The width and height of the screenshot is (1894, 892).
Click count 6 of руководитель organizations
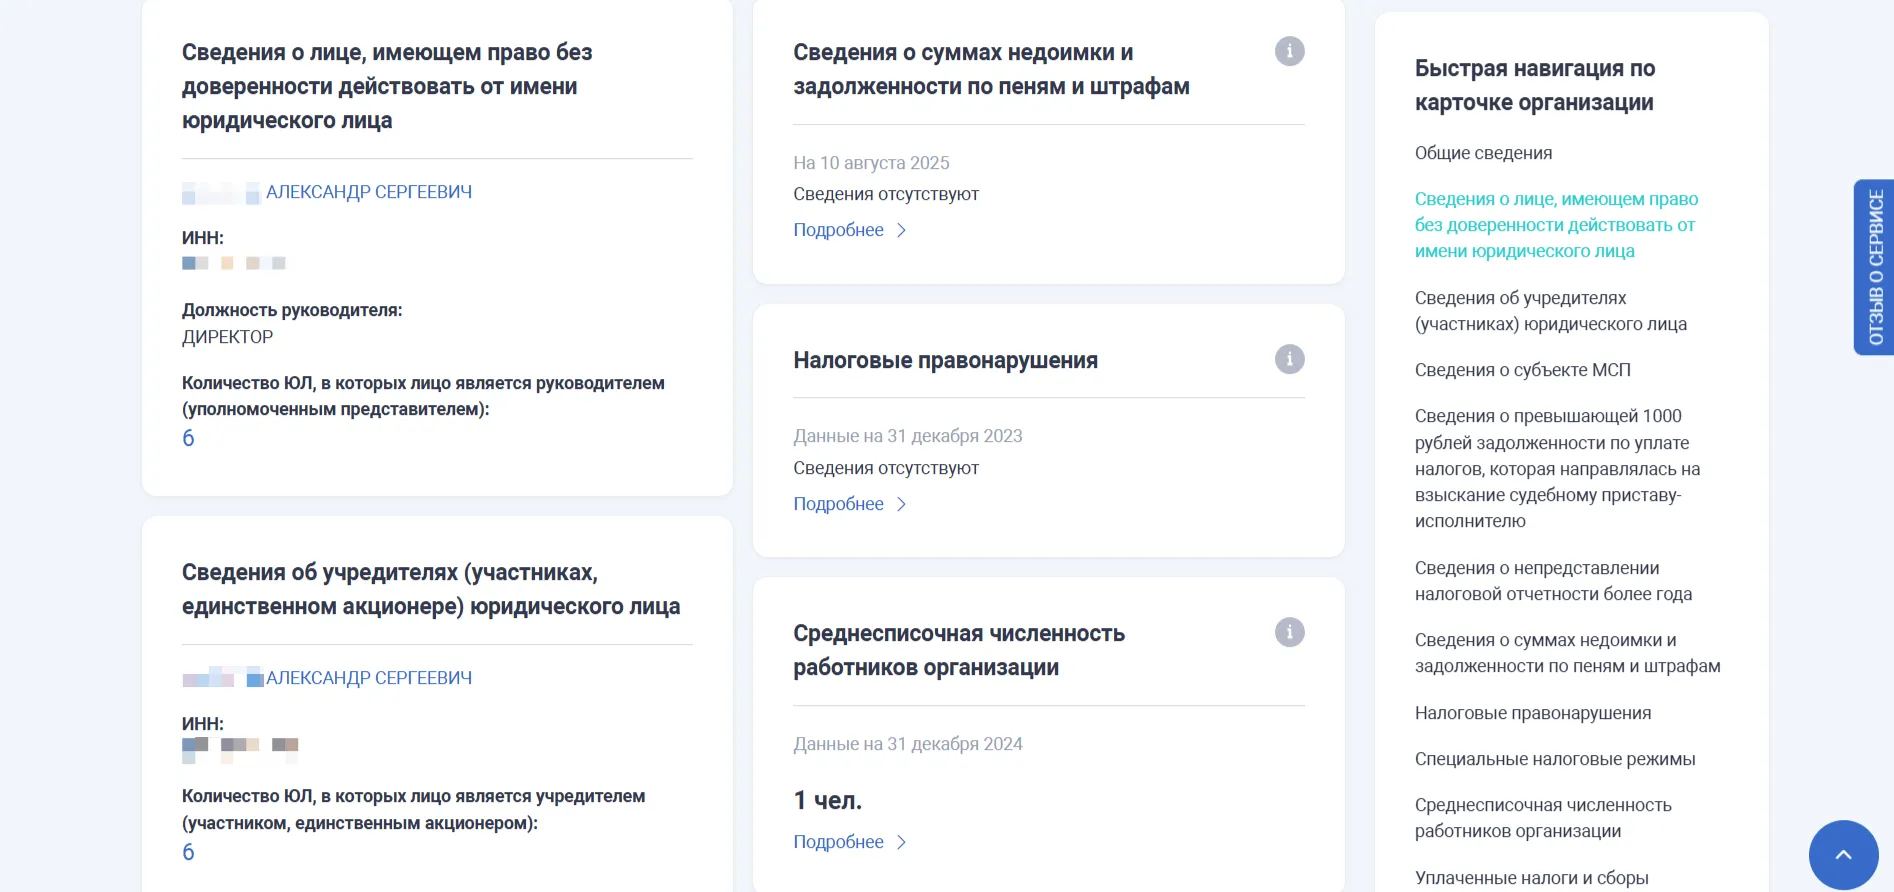(x=187, y=437)
